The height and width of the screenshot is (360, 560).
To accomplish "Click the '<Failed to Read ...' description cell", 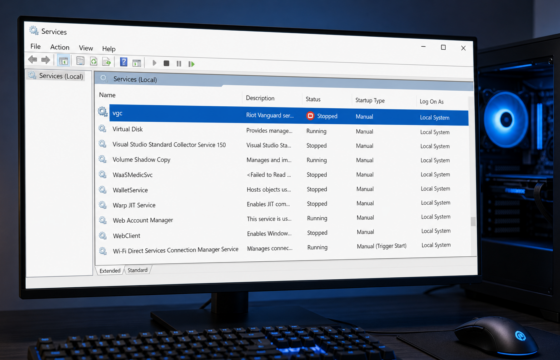I will pos(269,175).
